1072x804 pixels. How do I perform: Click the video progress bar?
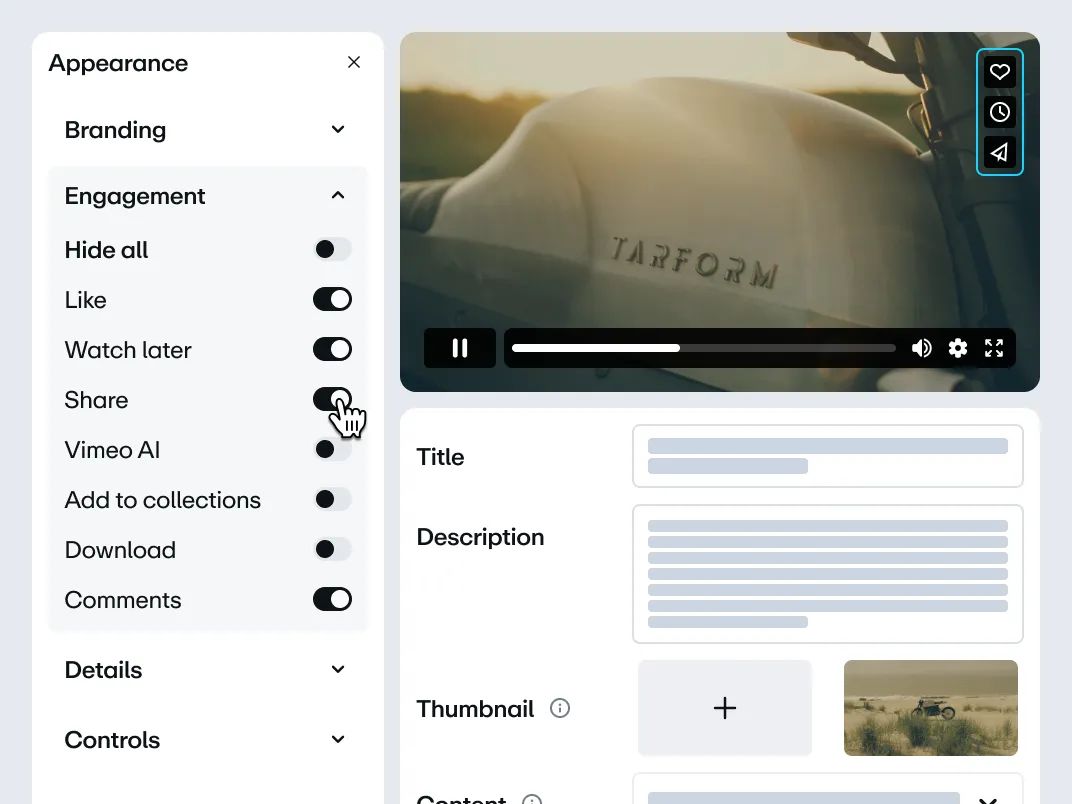tap(703, 348)
